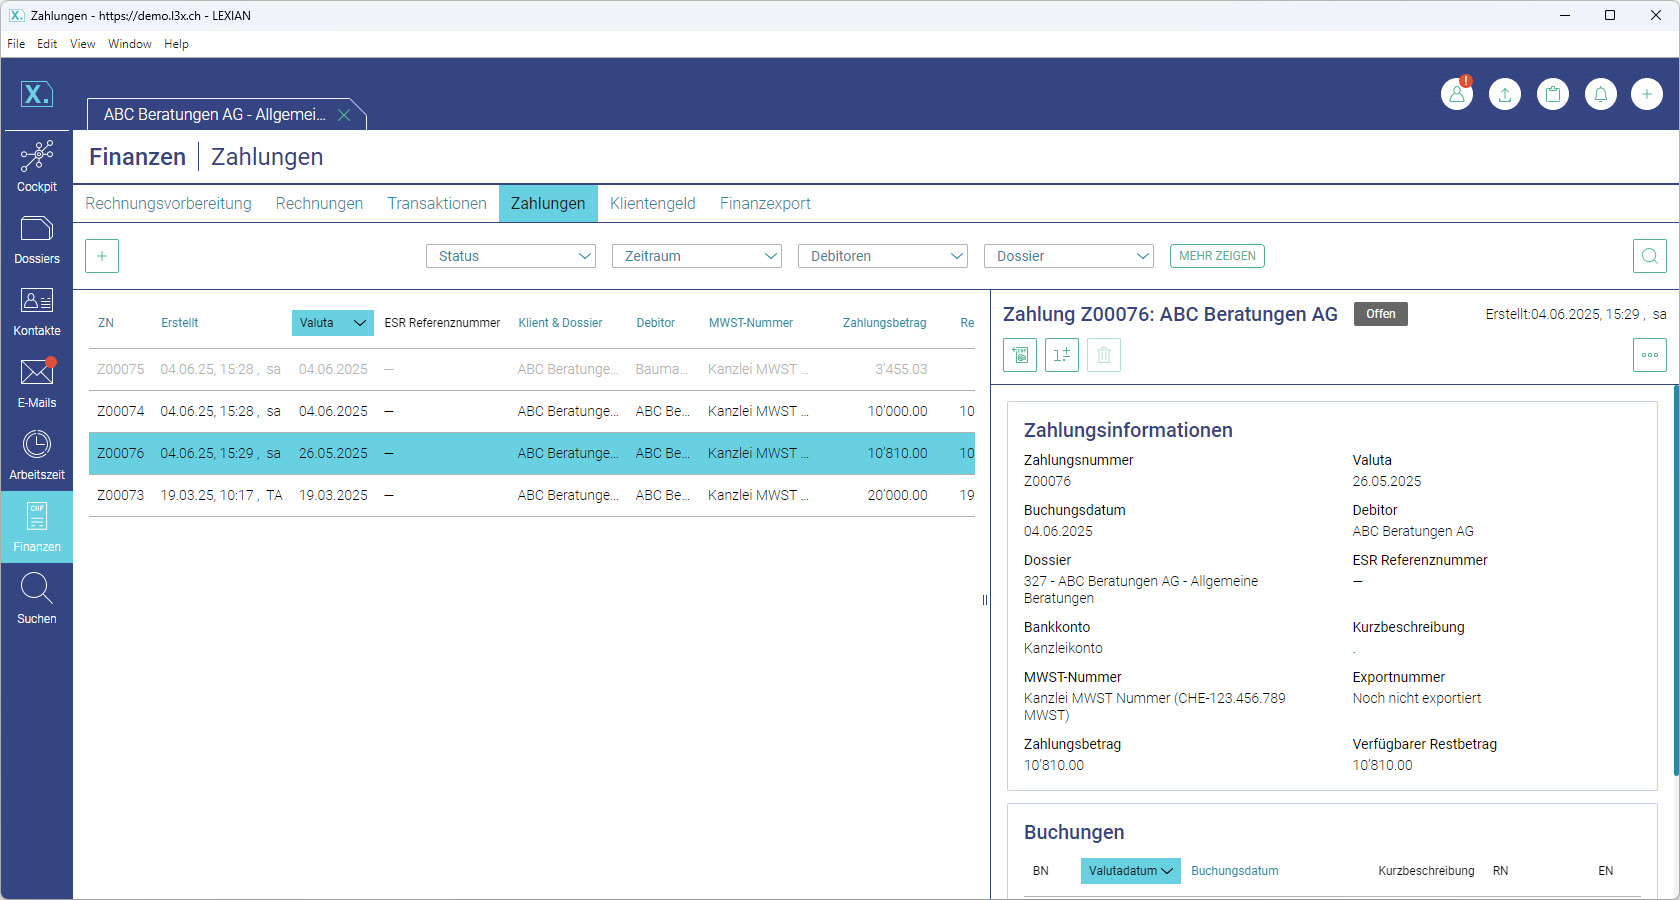
Task: Select payment row Z00075
Action: click(x=532, y=369)
